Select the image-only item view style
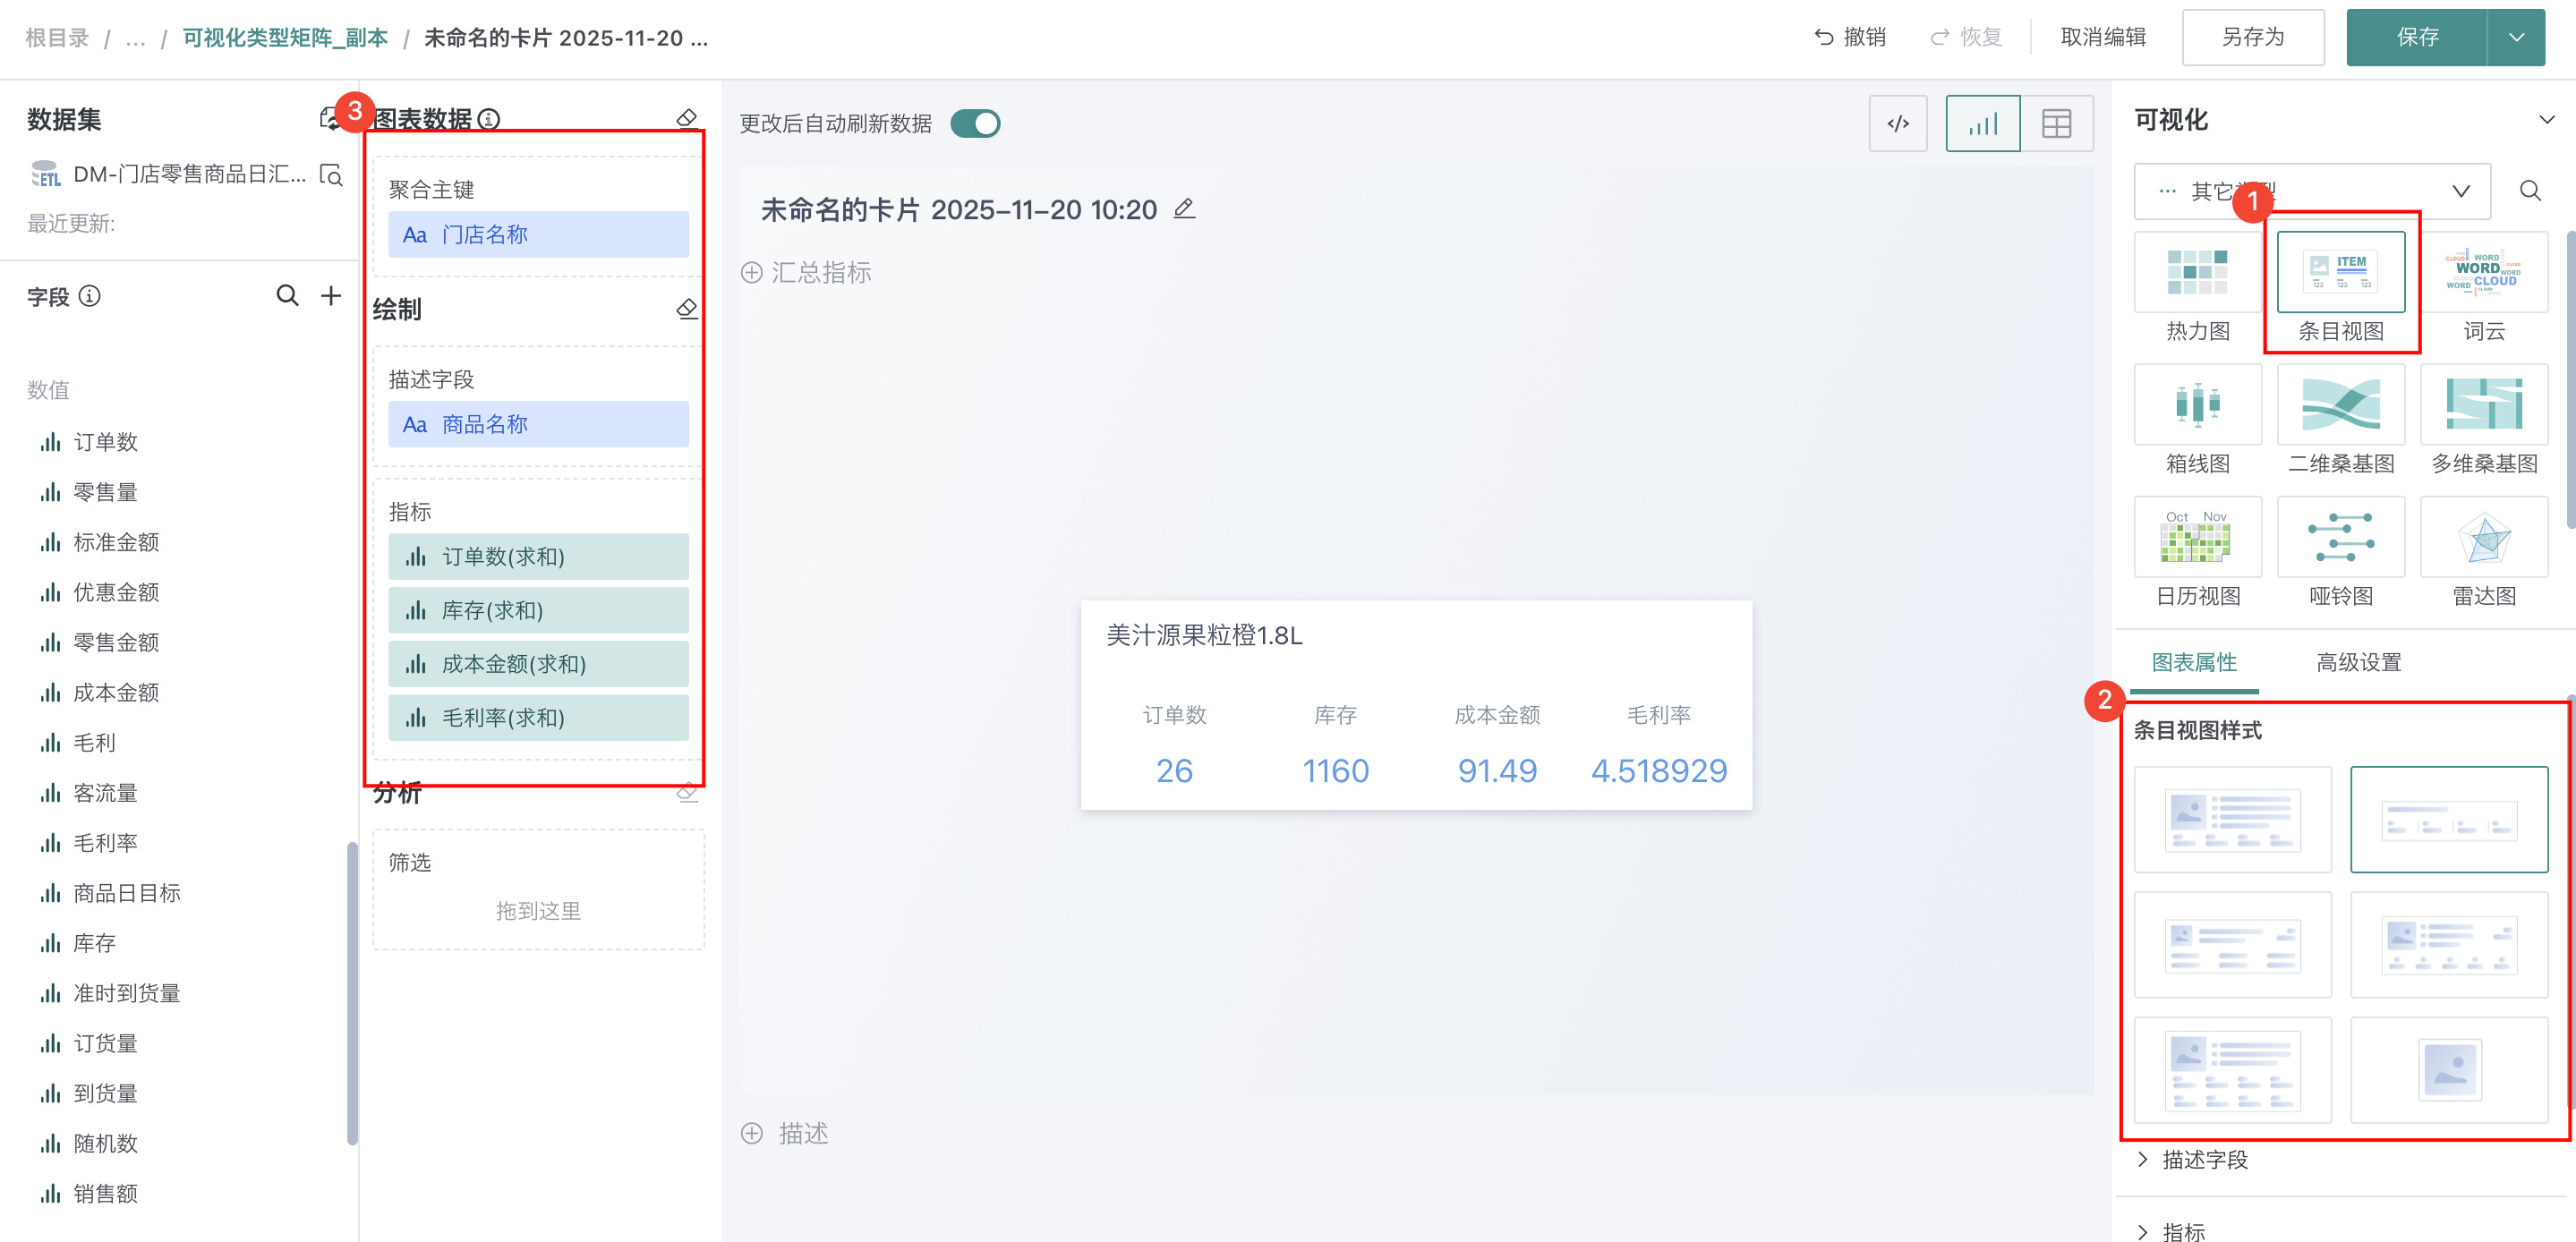This screenshot has height=1242, width=2576. click(2448, 1069)
